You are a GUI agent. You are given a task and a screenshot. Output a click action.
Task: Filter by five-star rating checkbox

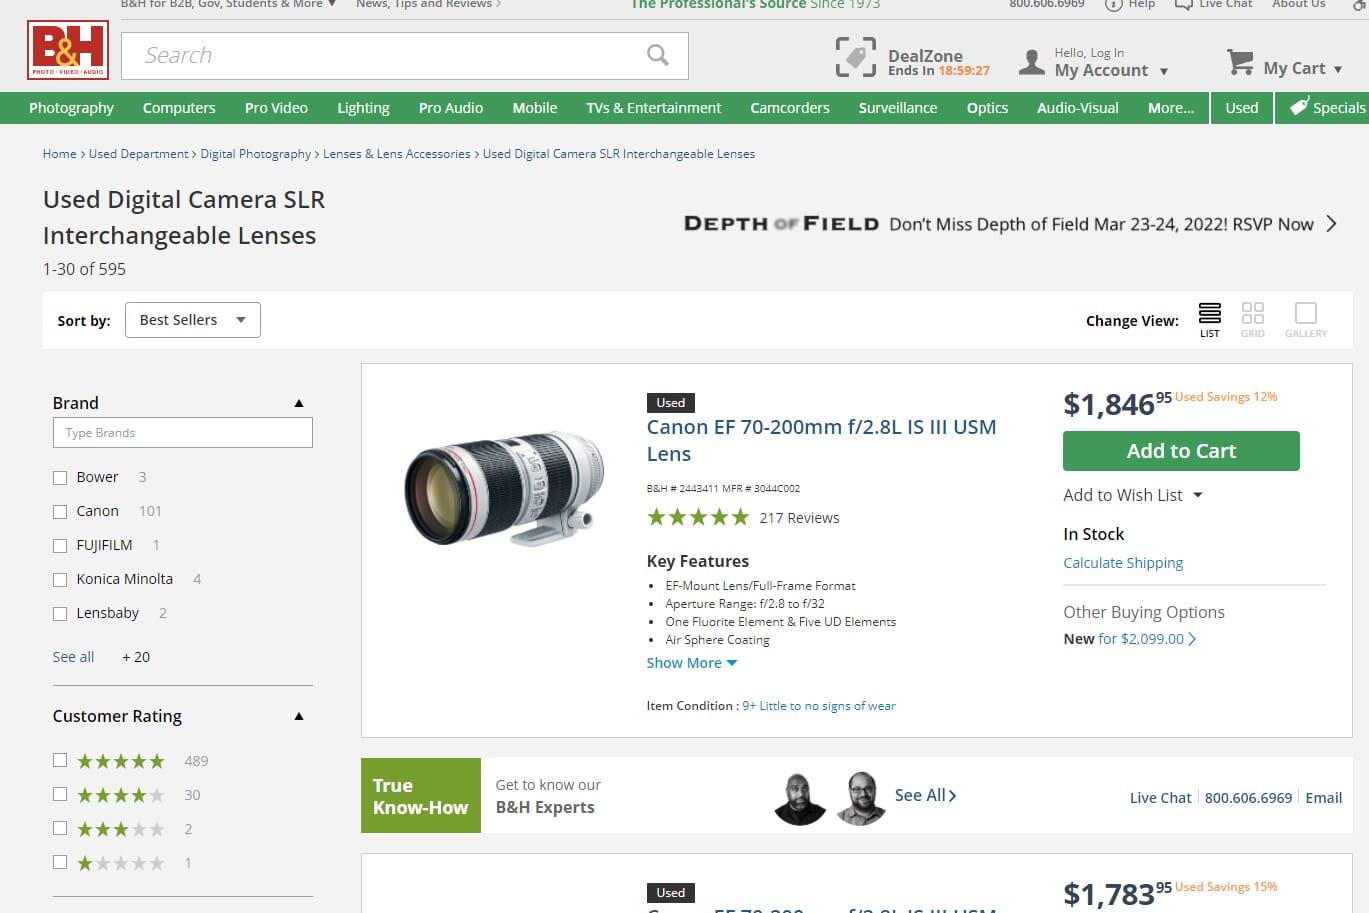pos(60,760)
